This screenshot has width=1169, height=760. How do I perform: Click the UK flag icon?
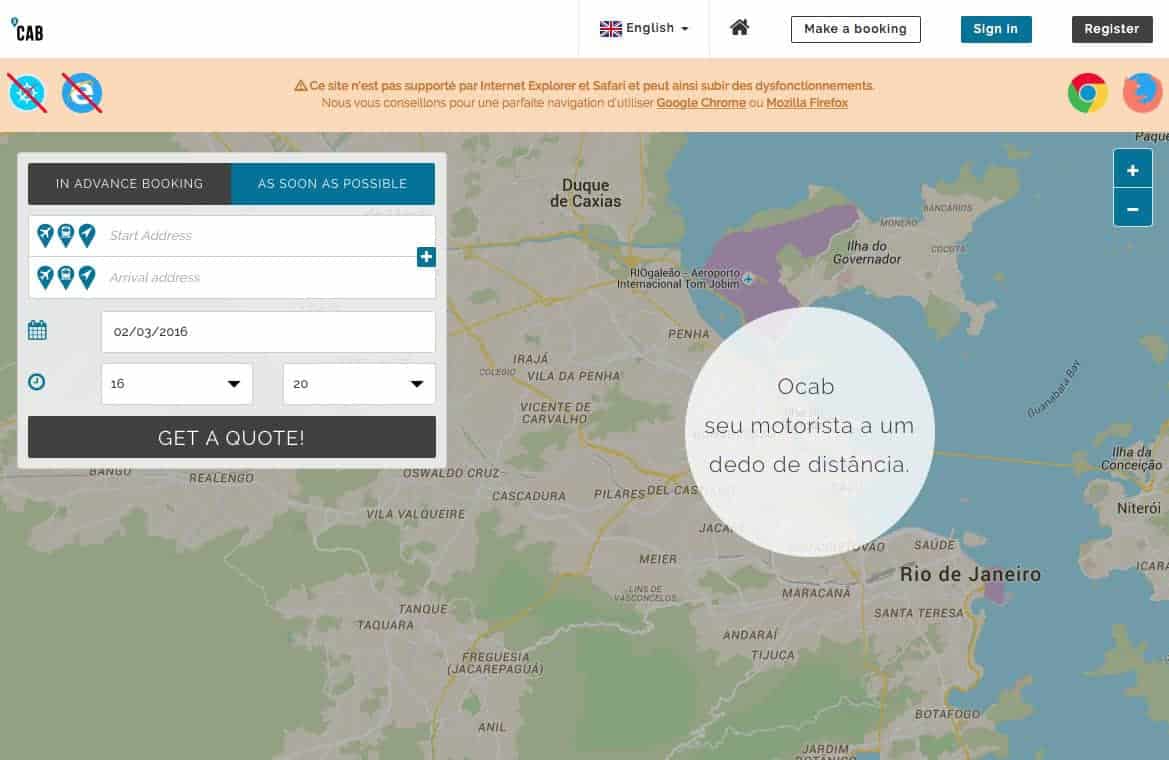(x=611, y=29)
